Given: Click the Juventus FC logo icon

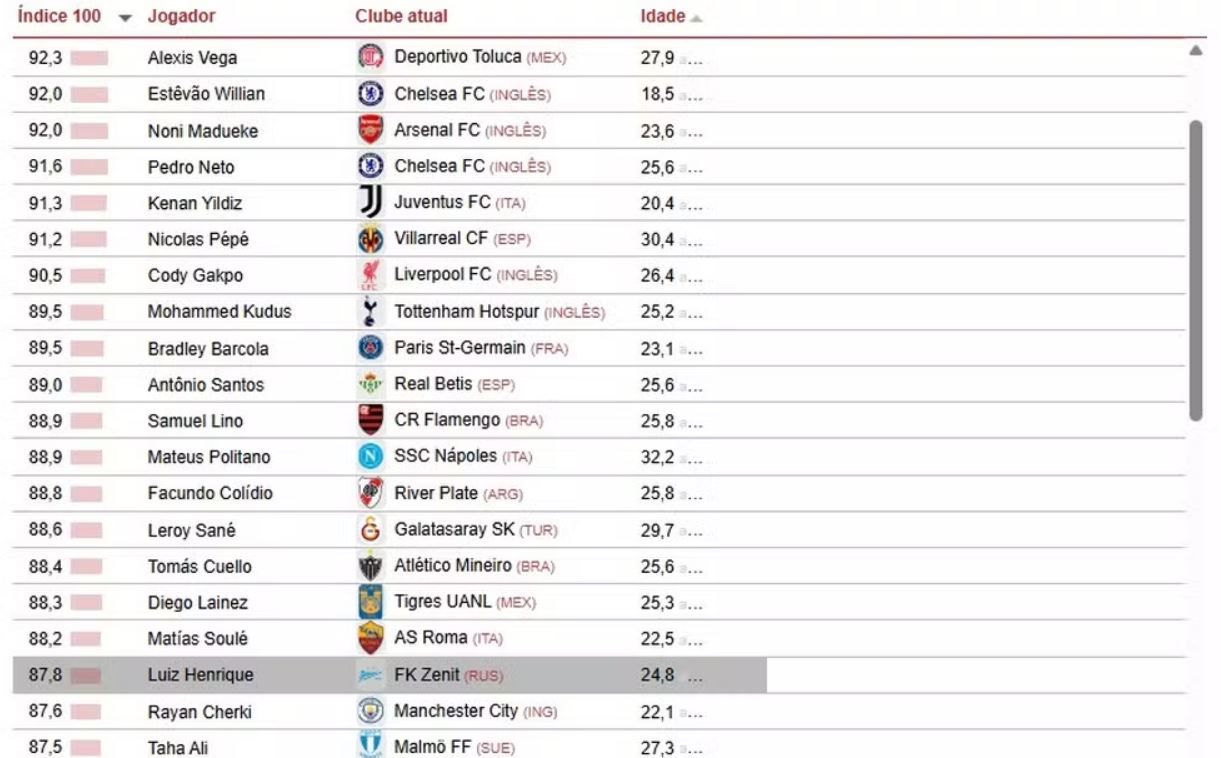Looking at the screenshot, I should pyautogui.click(x=371, y=202).
